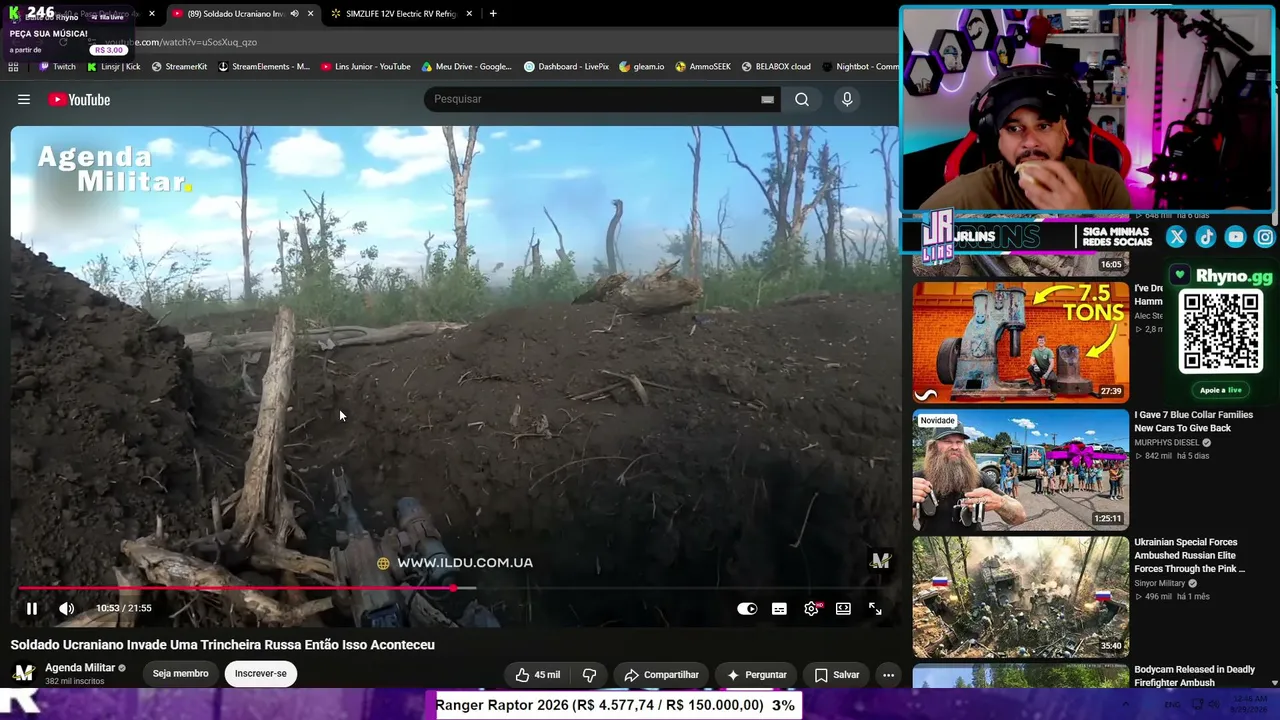
Task: Close the SIMZLIFE tab
Action: pyautogui.click(x=468, y=14)
